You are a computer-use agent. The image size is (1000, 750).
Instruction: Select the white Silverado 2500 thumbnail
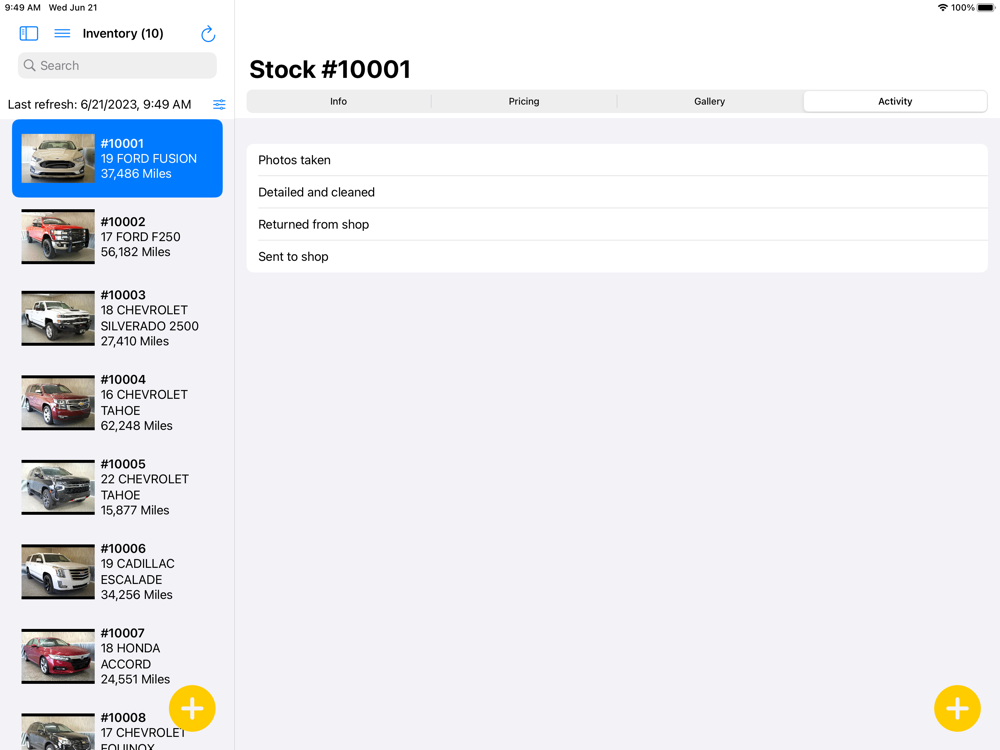point(58,318)
